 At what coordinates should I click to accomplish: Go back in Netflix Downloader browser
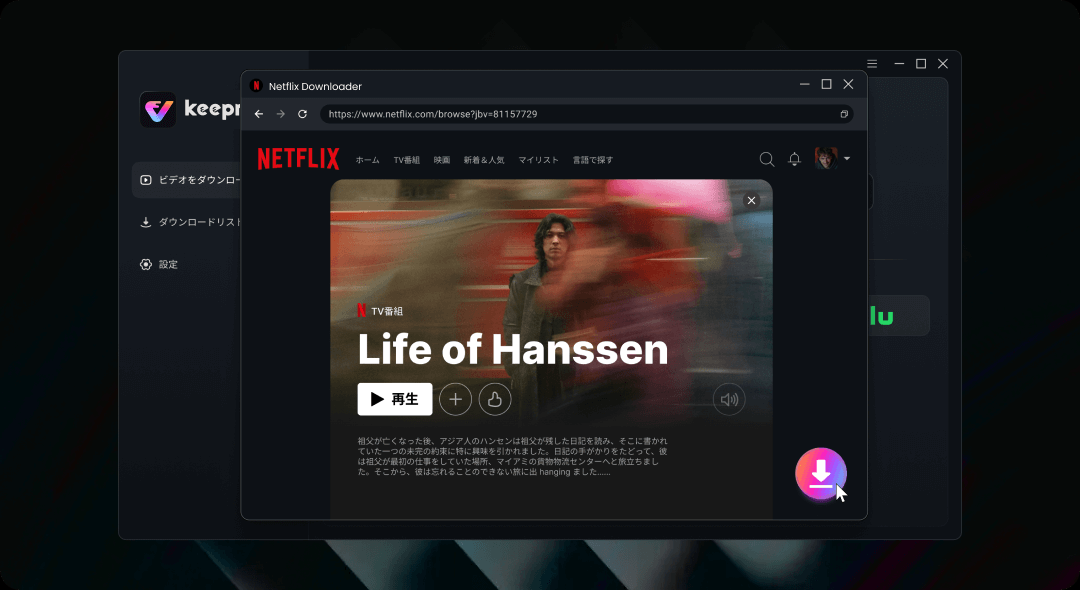click(259, 114)
